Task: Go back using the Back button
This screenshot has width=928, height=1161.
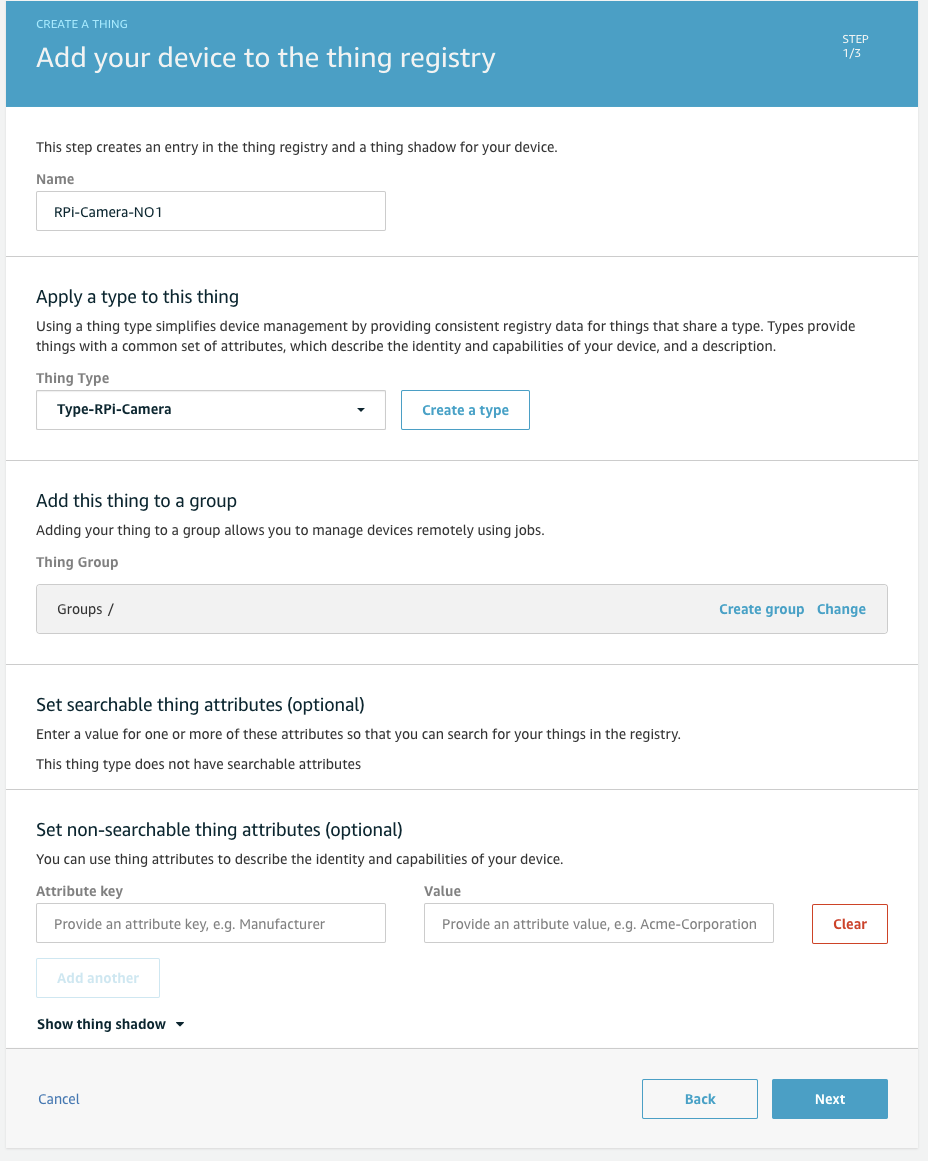Action: coord(700,1099)
